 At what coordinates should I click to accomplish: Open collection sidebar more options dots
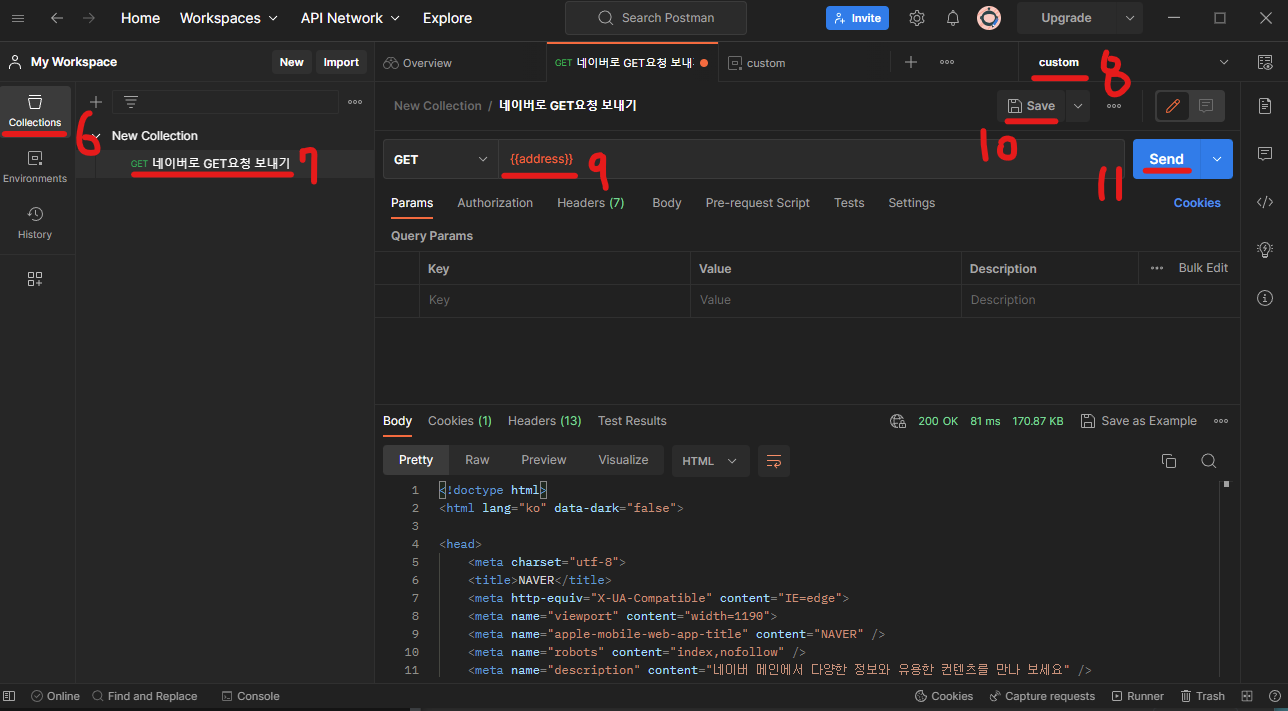355,102
